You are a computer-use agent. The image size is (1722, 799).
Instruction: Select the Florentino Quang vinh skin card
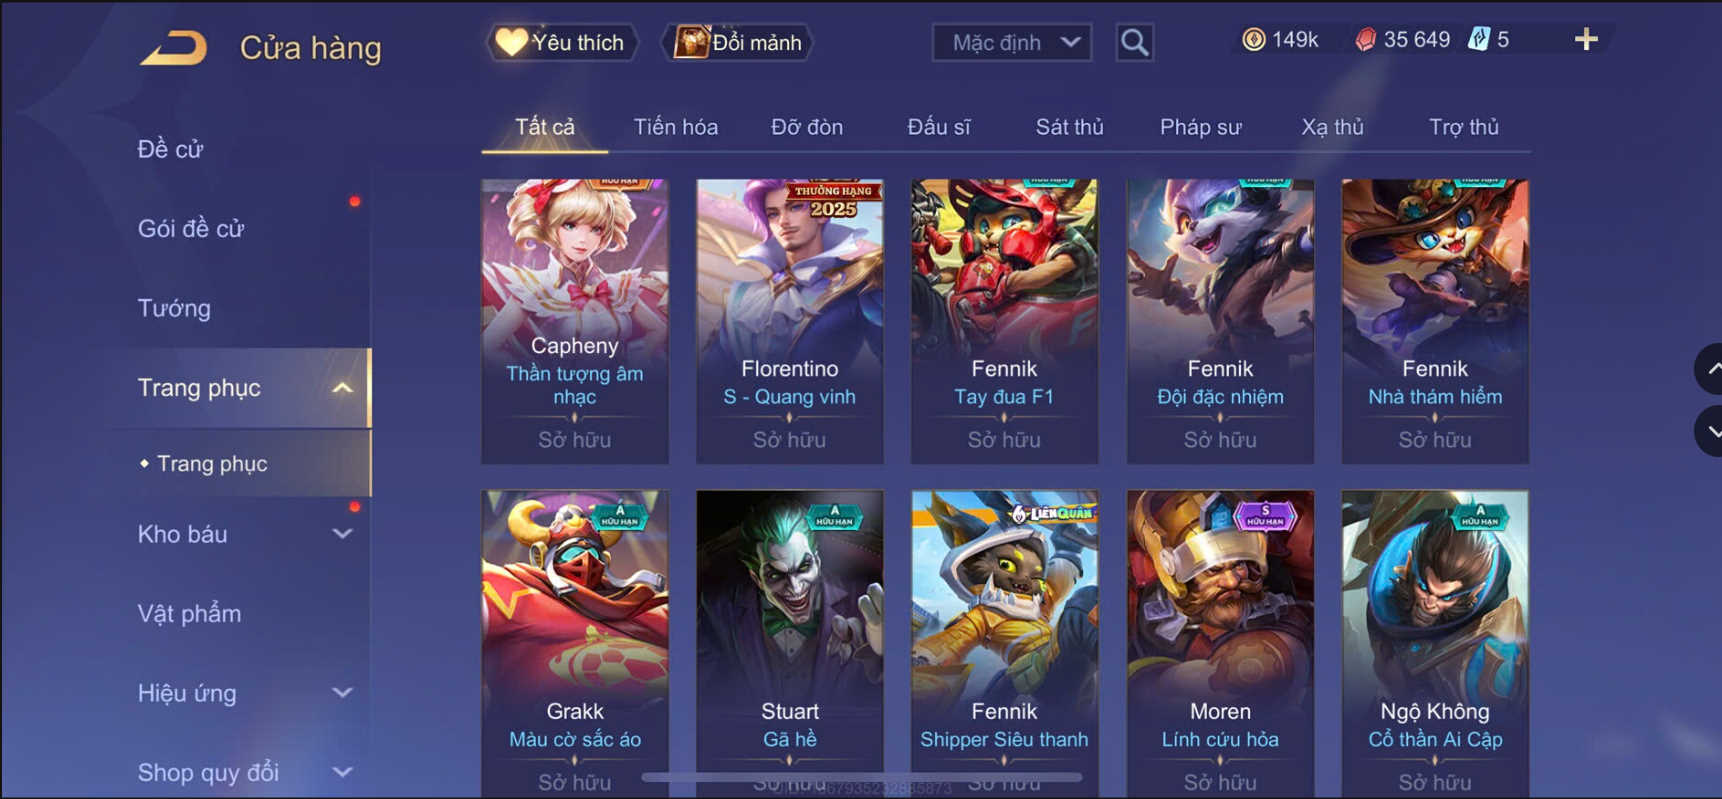pos(789,321)
